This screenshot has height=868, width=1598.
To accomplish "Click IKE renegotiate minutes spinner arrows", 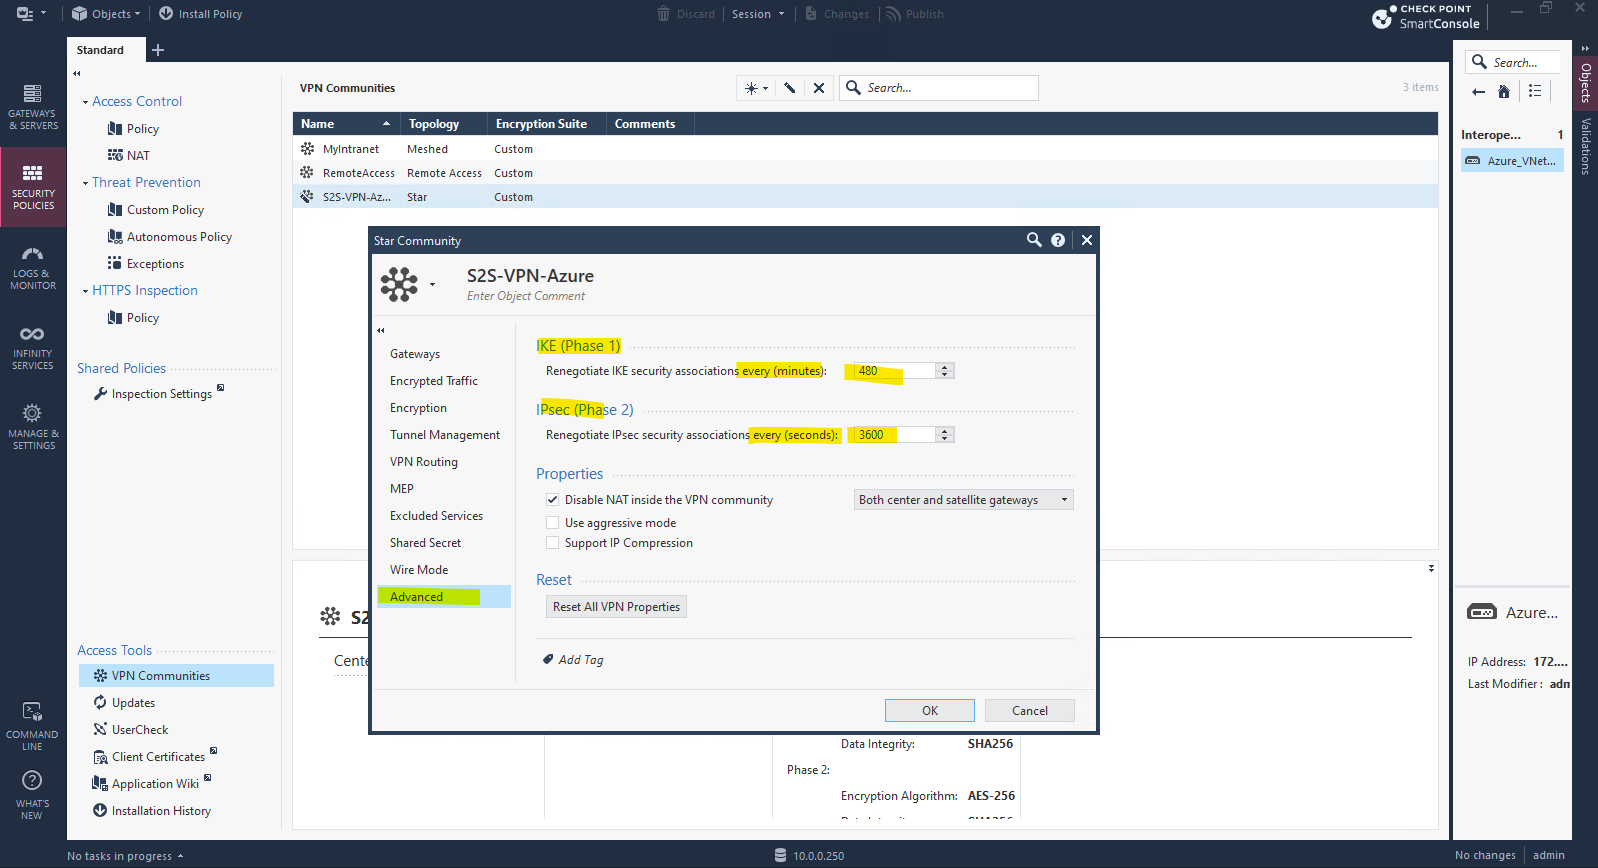I will coord(945,371).
